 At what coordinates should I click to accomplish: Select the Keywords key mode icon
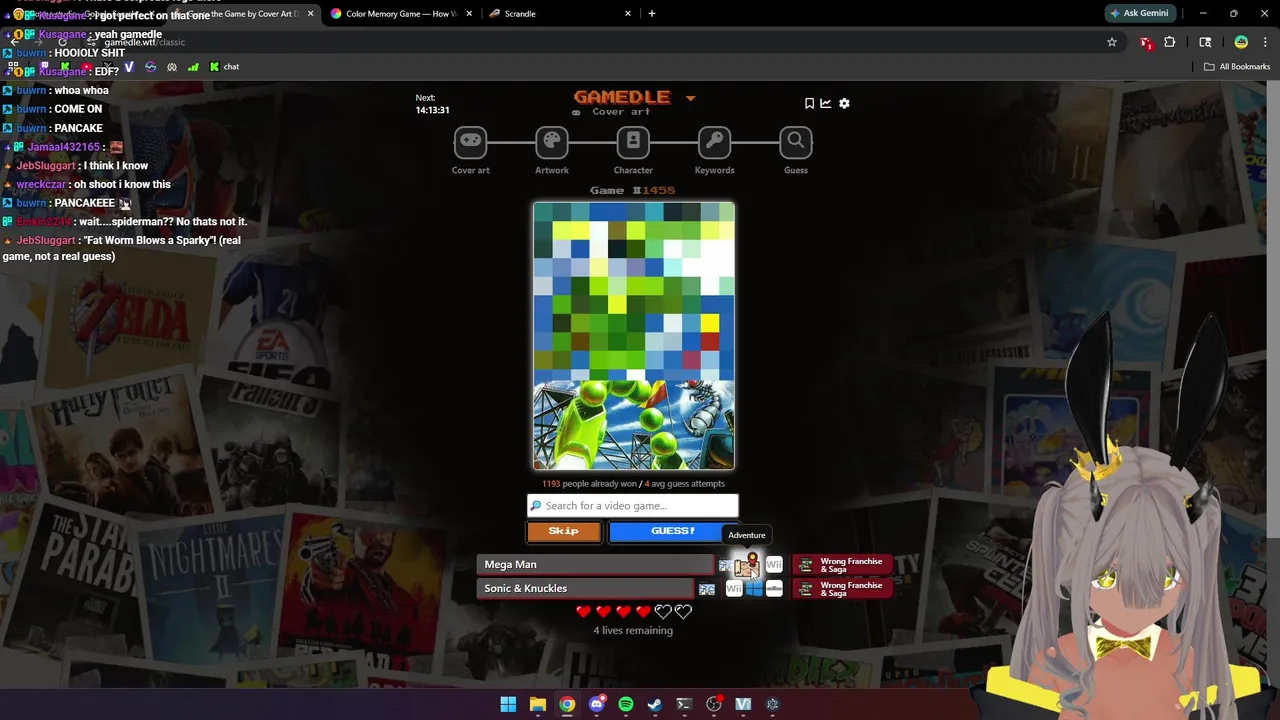tap(714, 142)
